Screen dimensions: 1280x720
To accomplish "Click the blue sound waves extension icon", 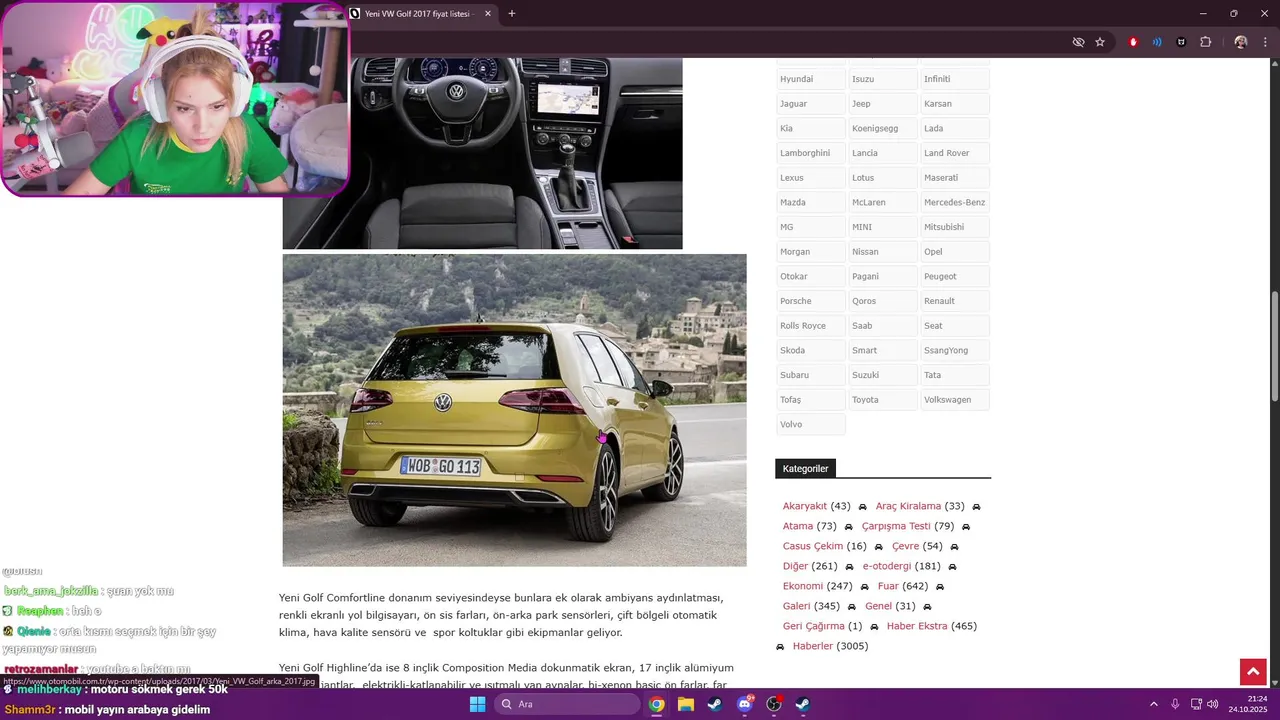I will pos(1157,42).
